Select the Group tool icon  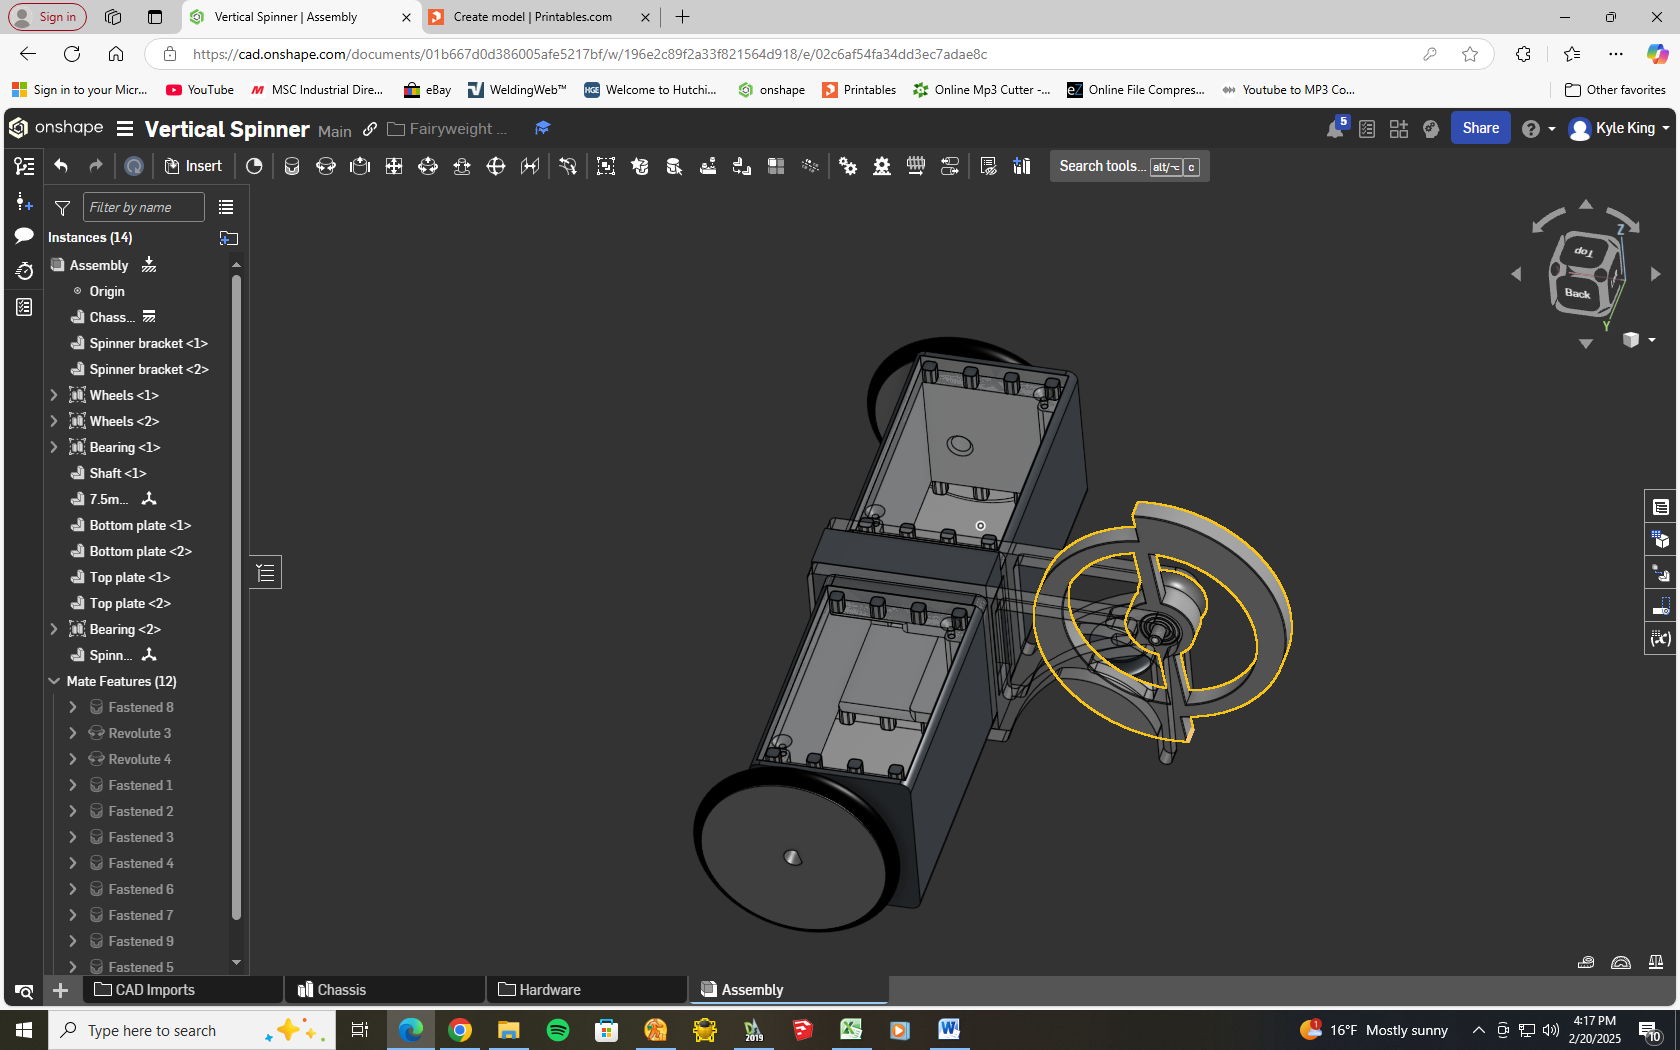[x=606, y=166]
